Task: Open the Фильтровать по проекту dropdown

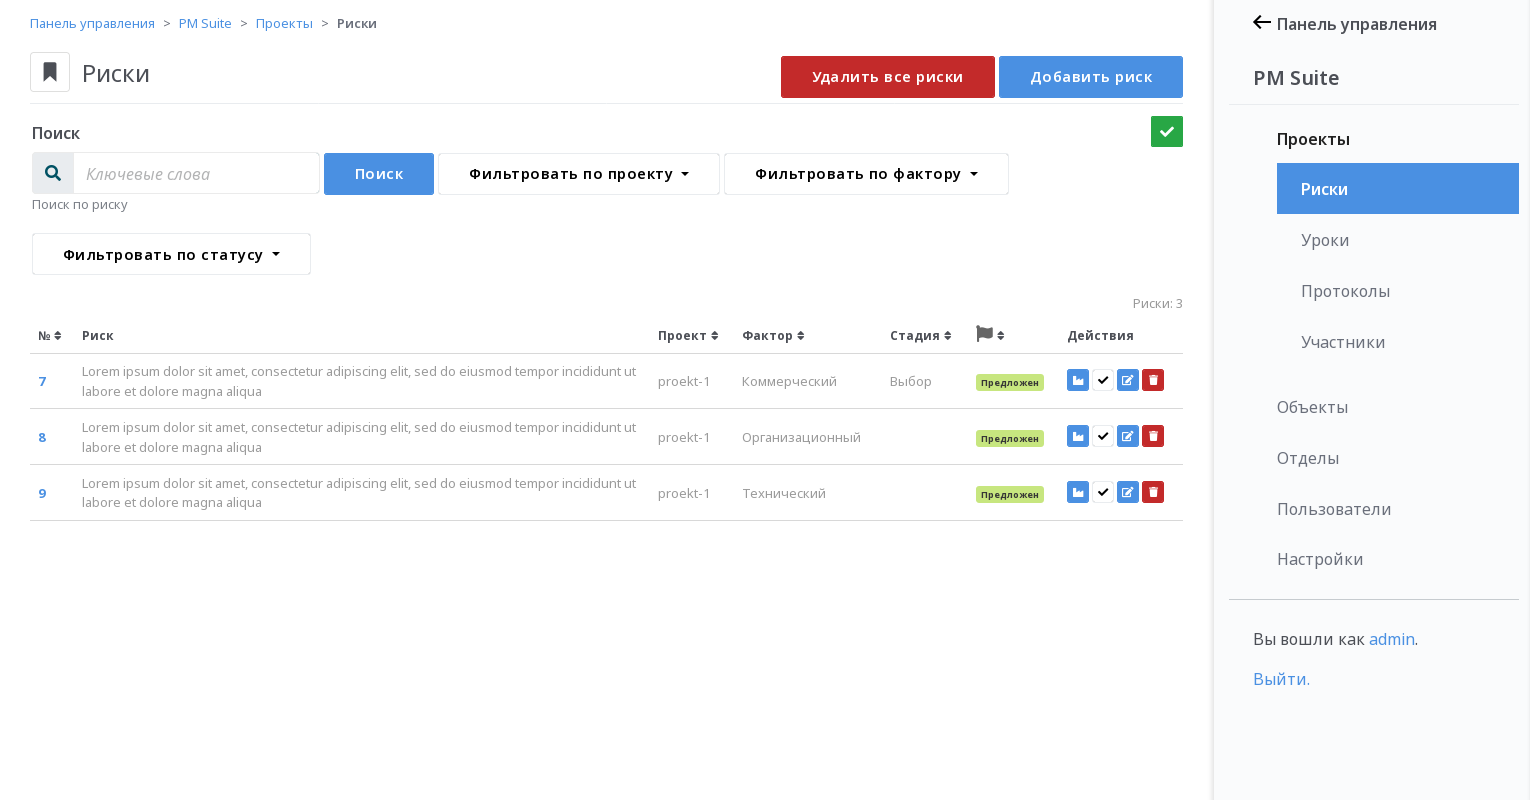Action: click(579, 174)
